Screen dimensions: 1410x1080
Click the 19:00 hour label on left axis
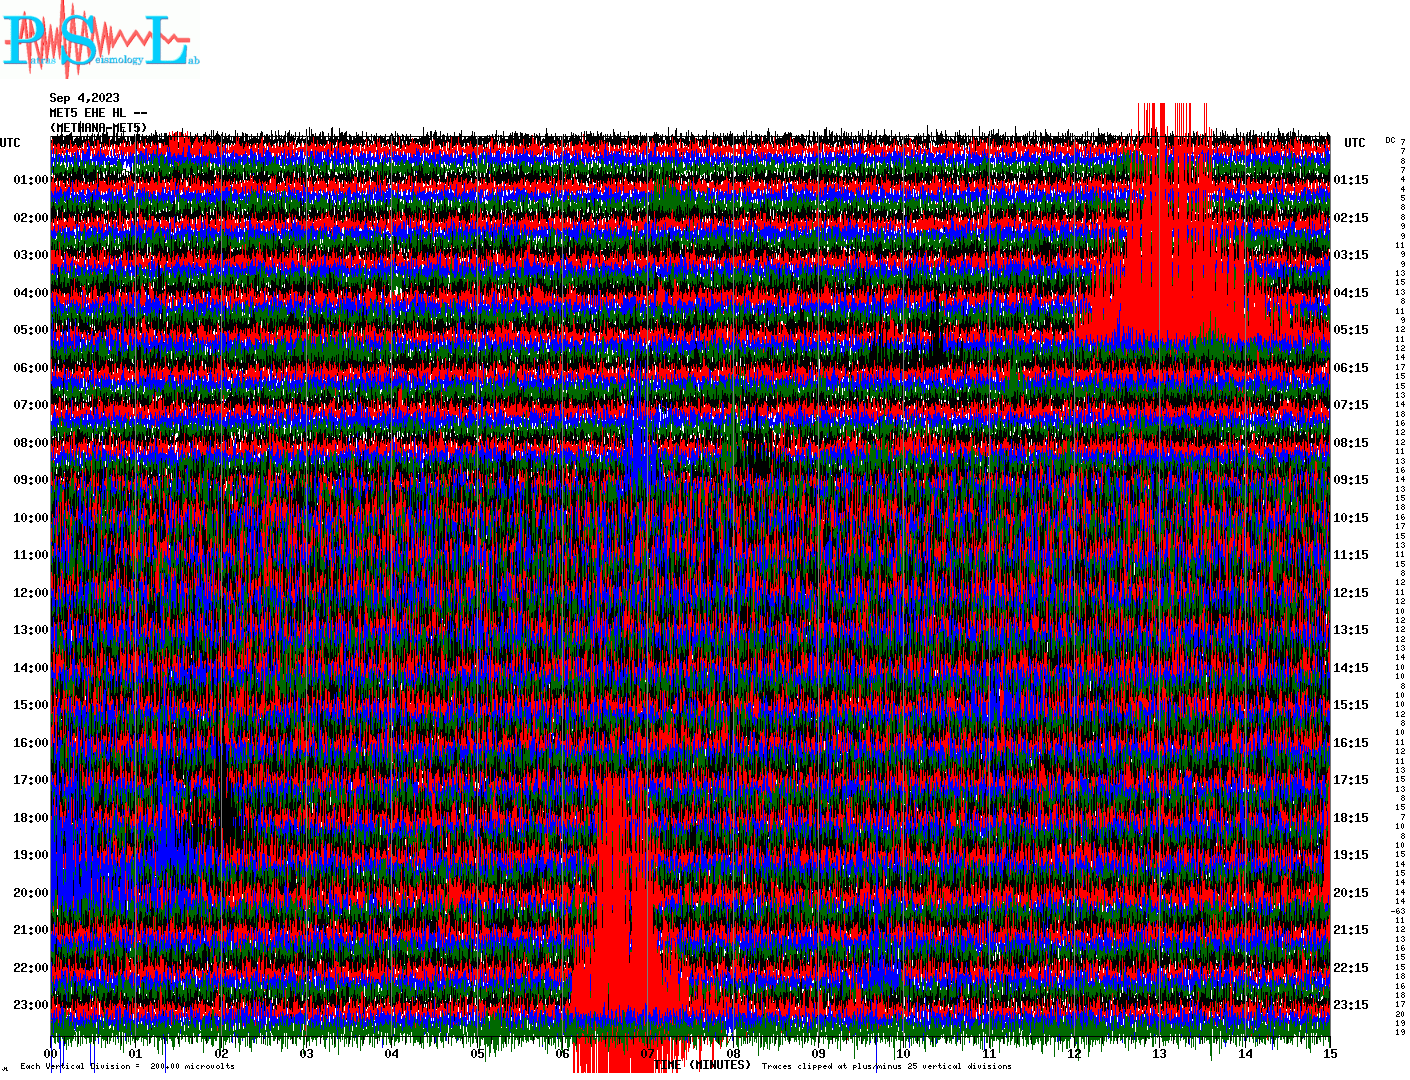point(30,855)
